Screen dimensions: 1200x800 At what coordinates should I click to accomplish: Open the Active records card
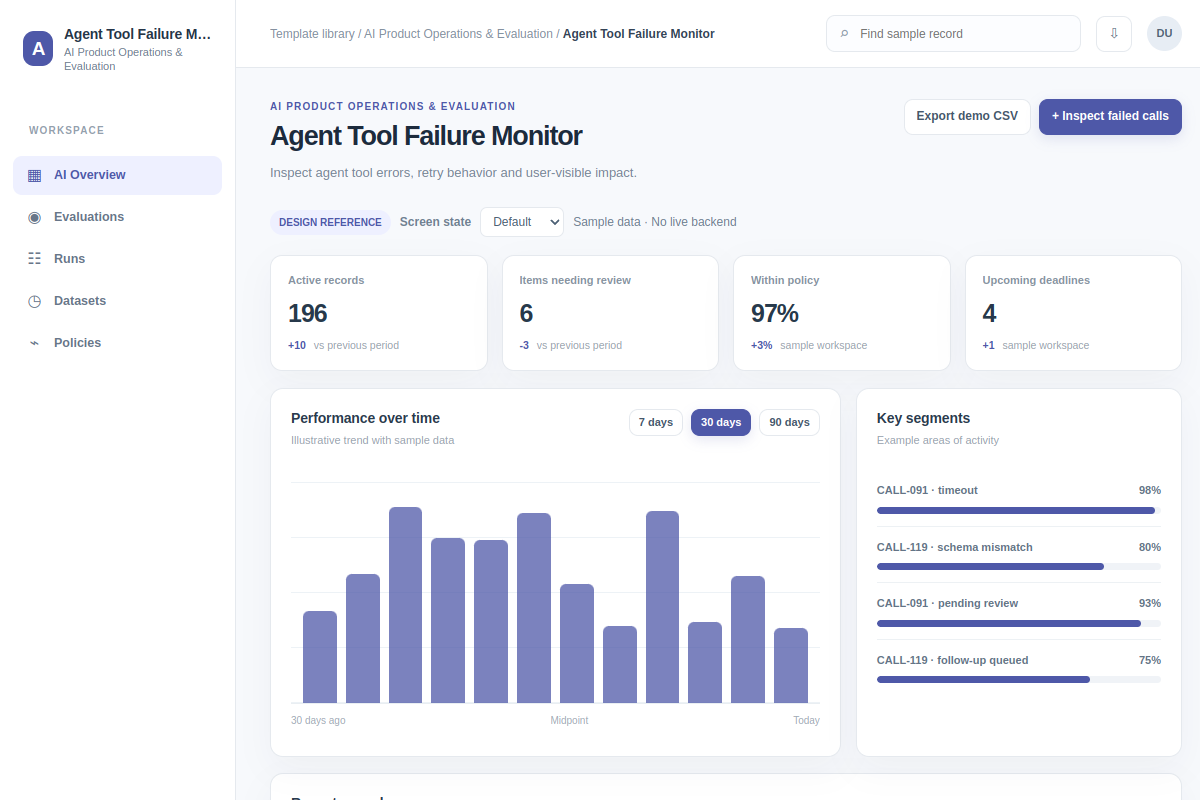(379, 313)
